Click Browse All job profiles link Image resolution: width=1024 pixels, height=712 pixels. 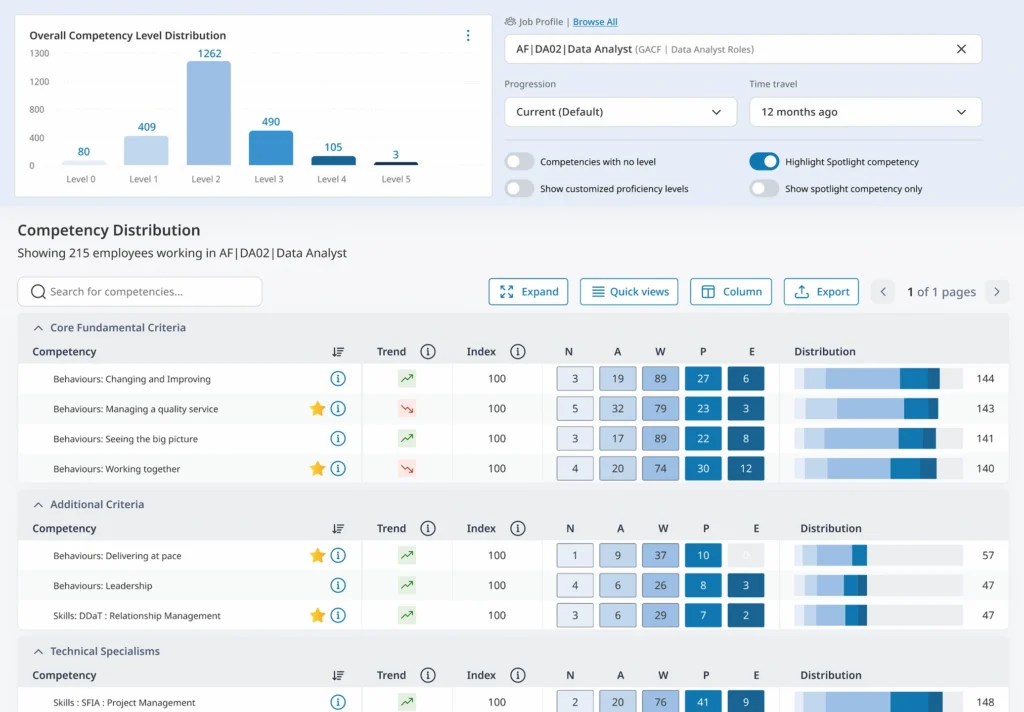pos(595,22)
